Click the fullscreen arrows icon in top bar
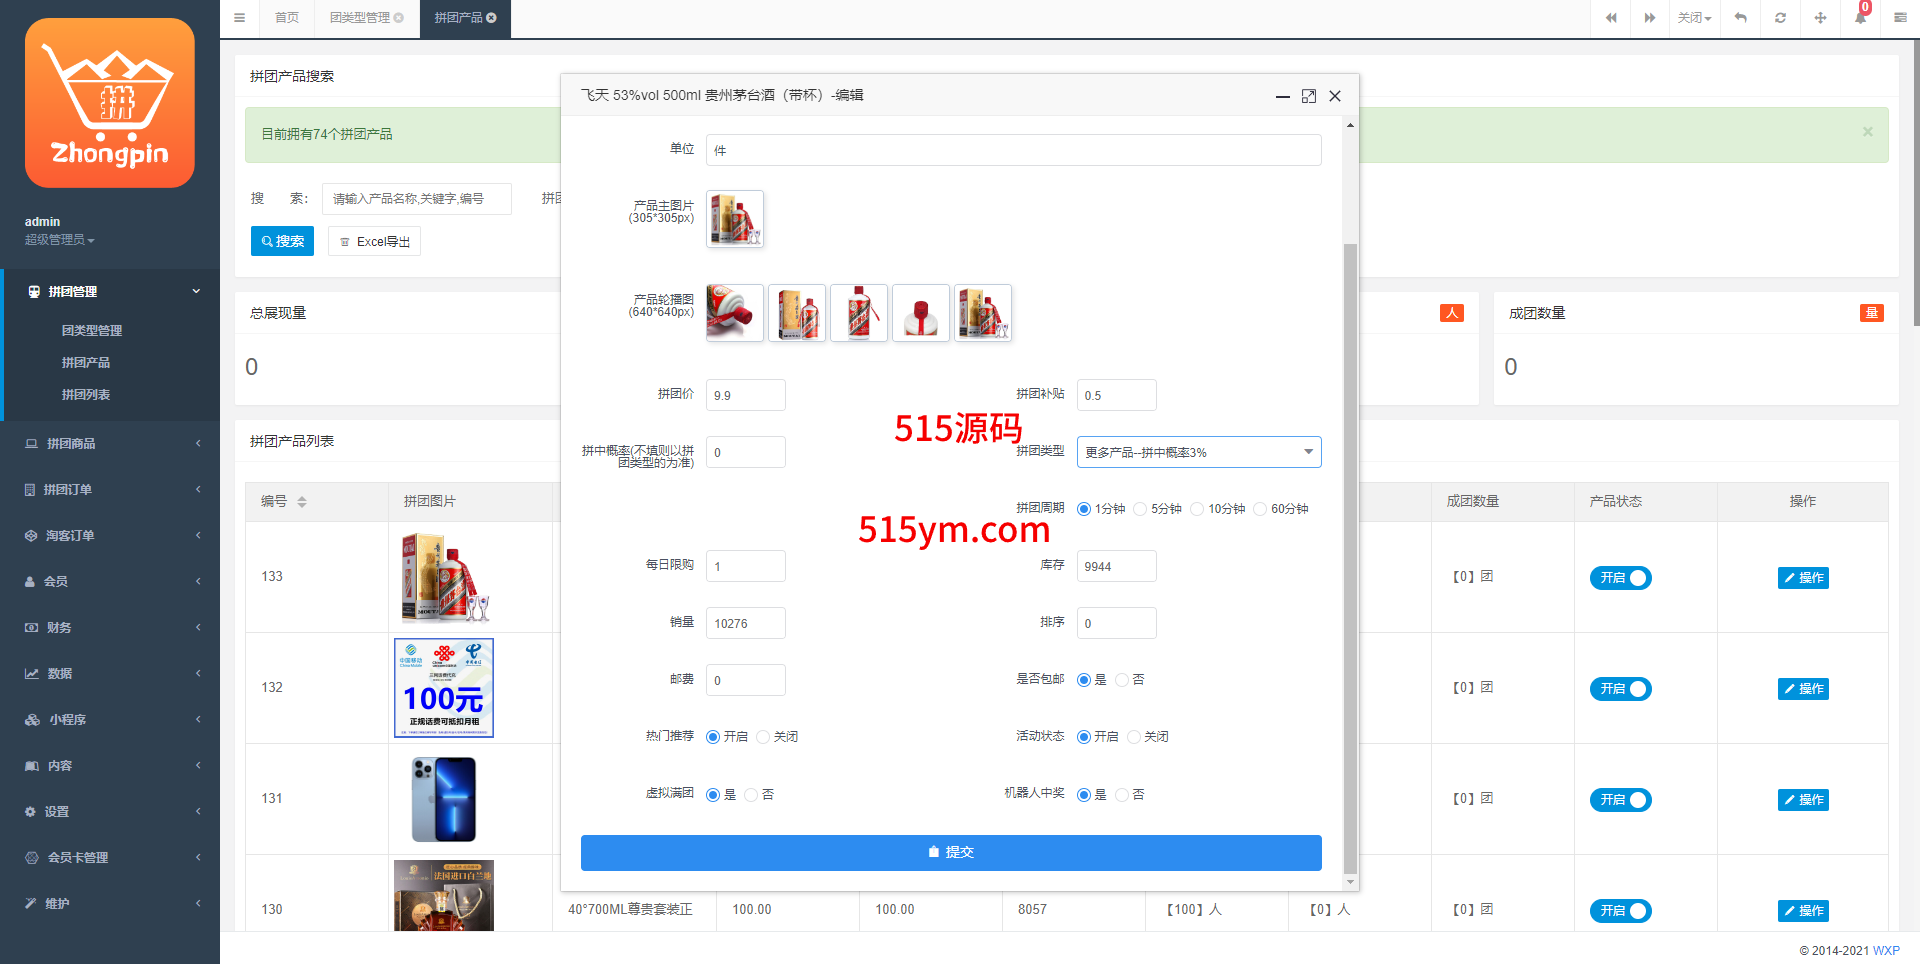1920x964 pixels. (x=1820, y=18)
